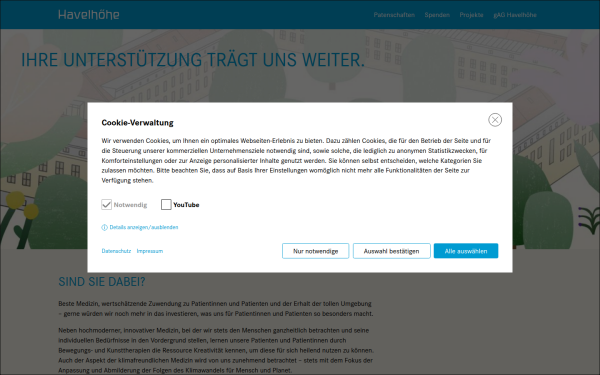Click the Nur notwendige button
600x375 pixels.
[x=315, y=251]
